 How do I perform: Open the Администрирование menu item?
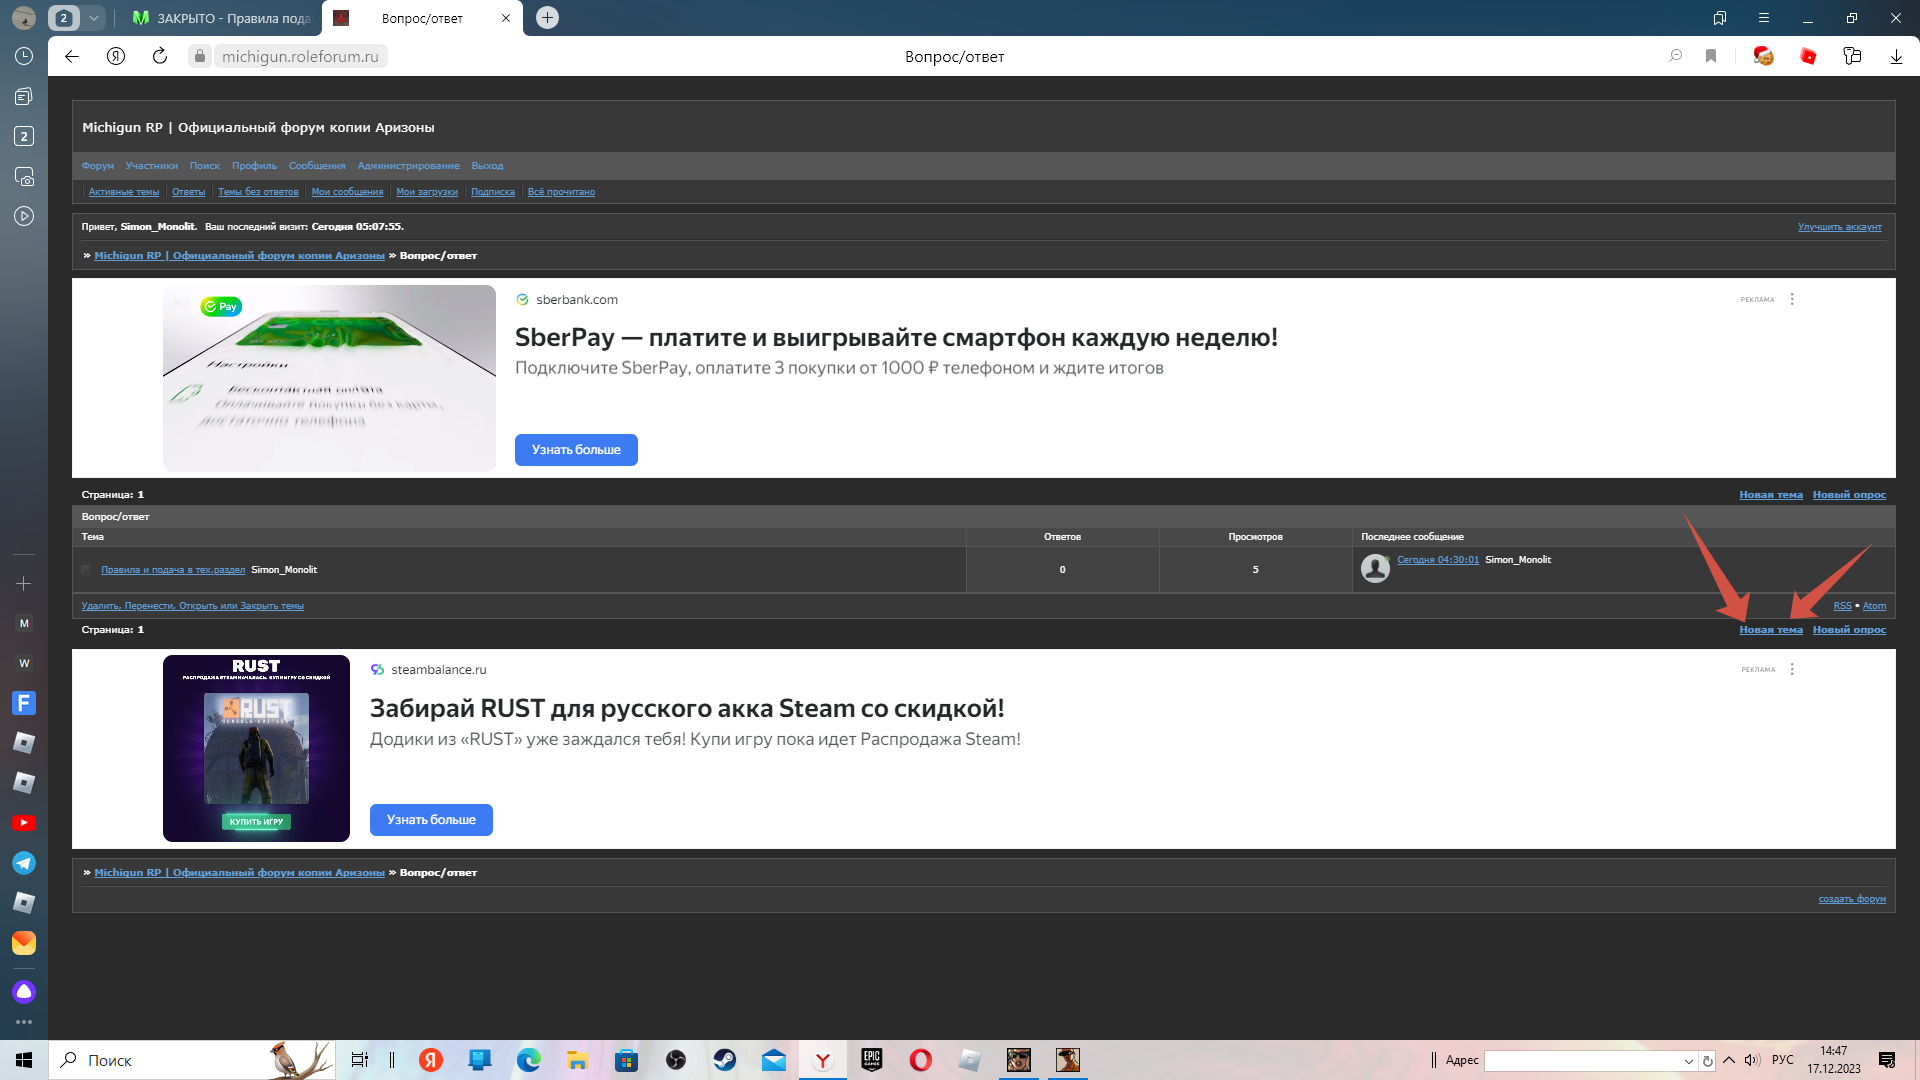click(x=409, y=166)
